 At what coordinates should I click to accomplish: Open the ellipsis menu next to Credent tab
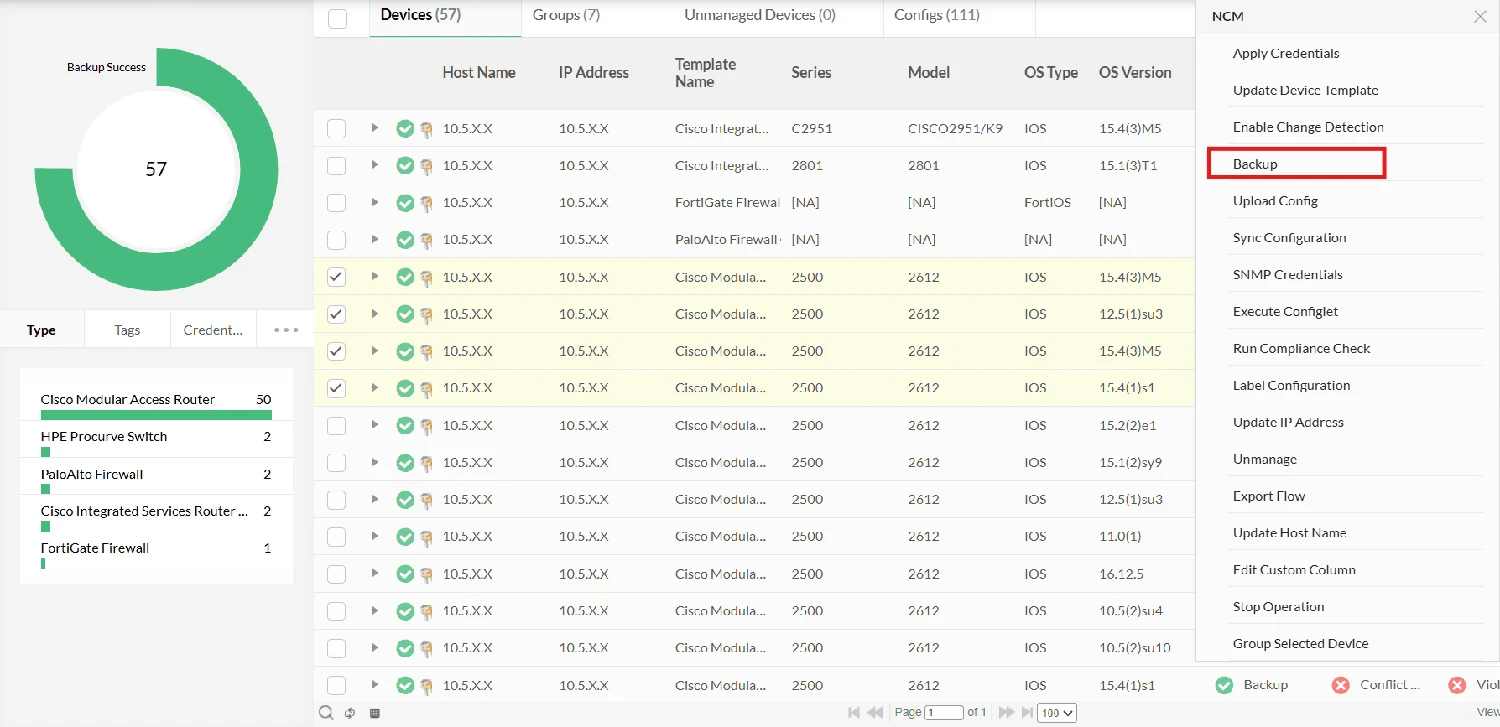pos(286,329)
